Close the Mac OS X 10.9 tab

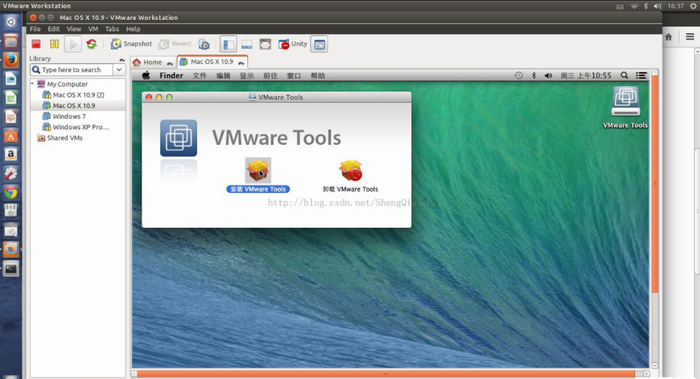[241, 62]
